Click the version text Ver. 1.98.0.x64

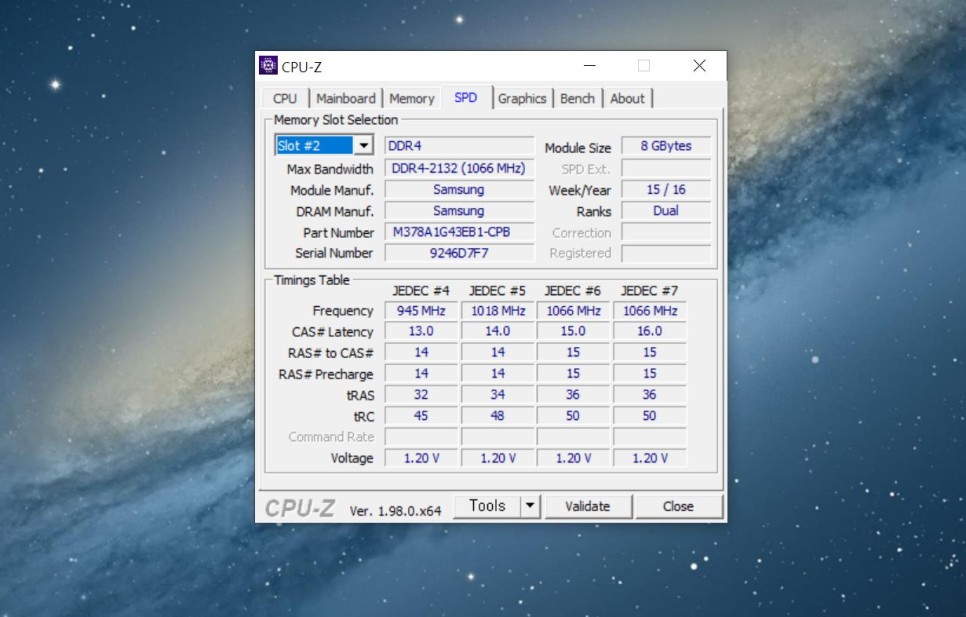click(x=396, y=511)
